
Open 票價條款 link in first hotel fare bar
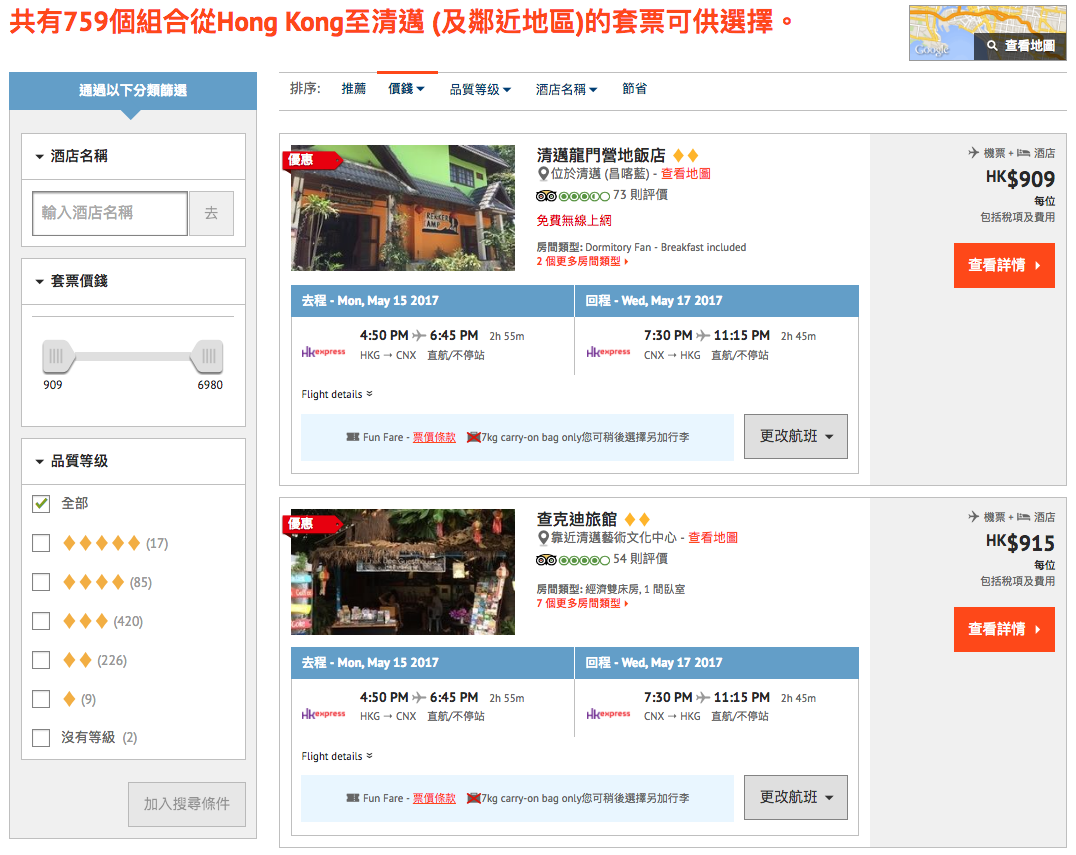(x=434, y=437)
